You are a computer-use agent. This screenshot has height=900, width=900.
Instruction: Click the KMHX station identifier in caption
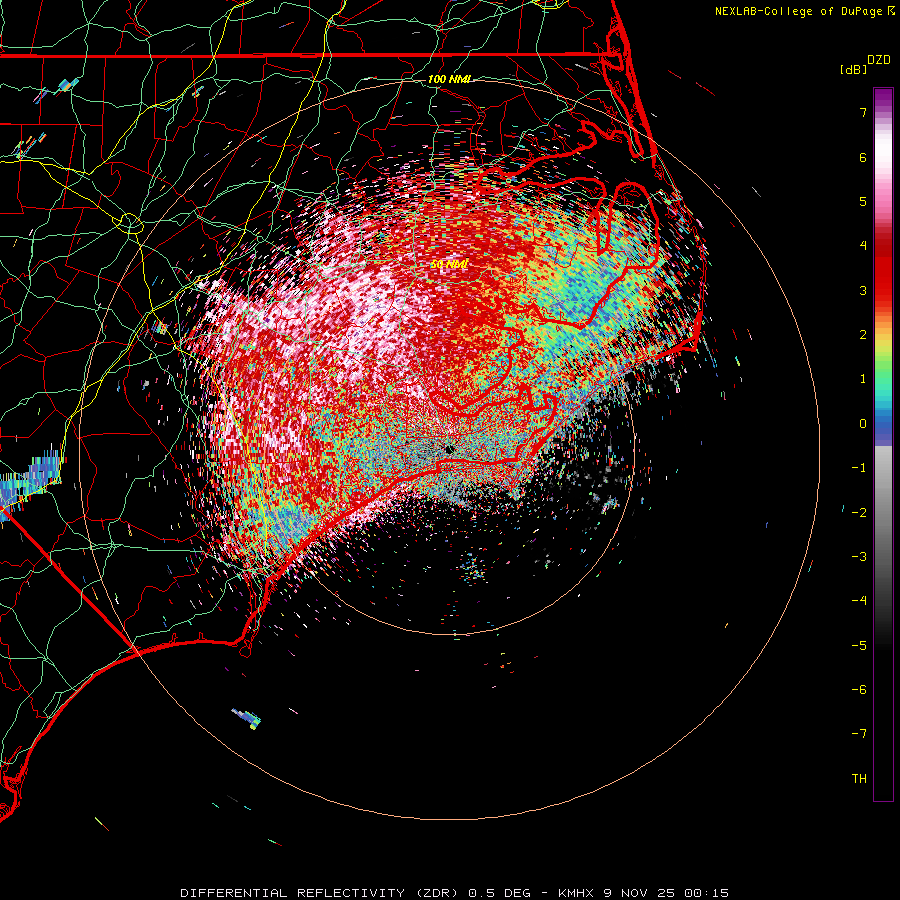click(x=577, y=893)
